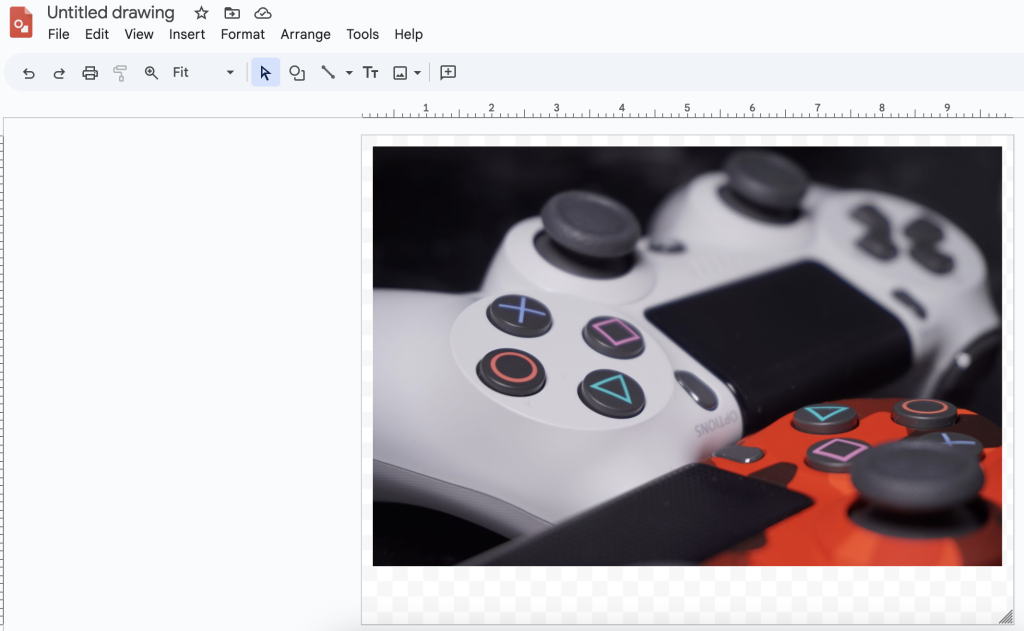1024x631 pixels.
Task: Click the Move to folder icon
Action: (x=232, y=13)
